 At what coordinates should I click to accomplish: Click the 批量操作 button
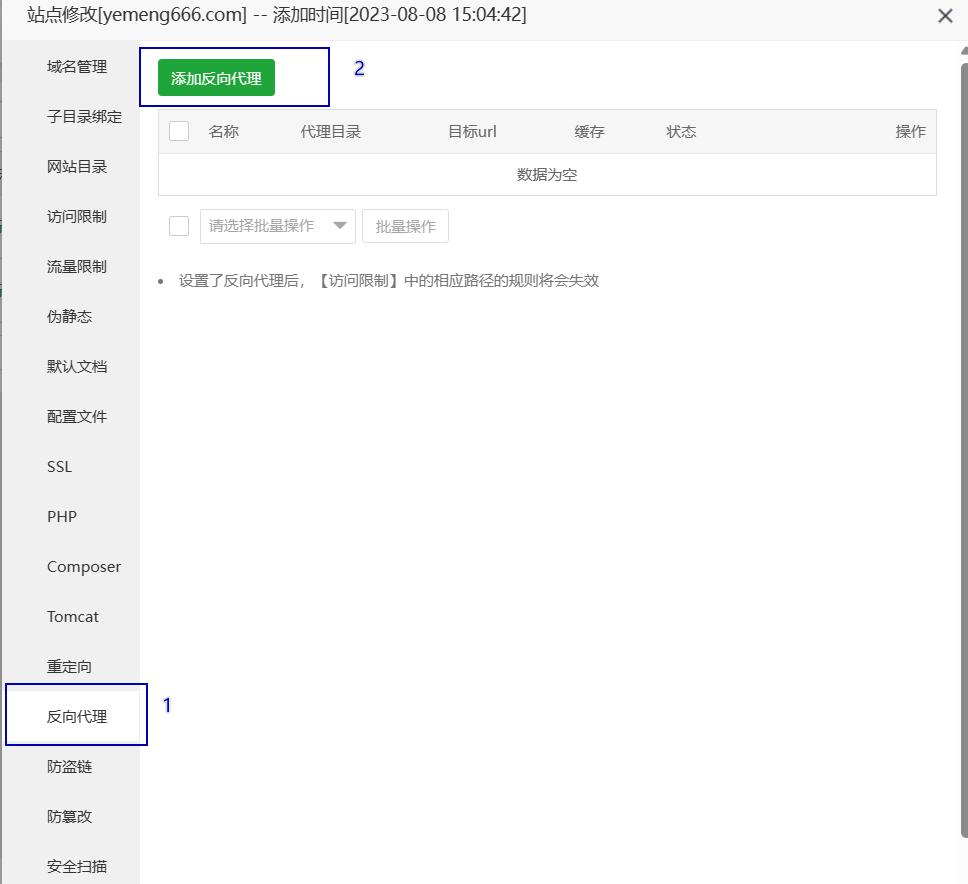pos(405,226)
